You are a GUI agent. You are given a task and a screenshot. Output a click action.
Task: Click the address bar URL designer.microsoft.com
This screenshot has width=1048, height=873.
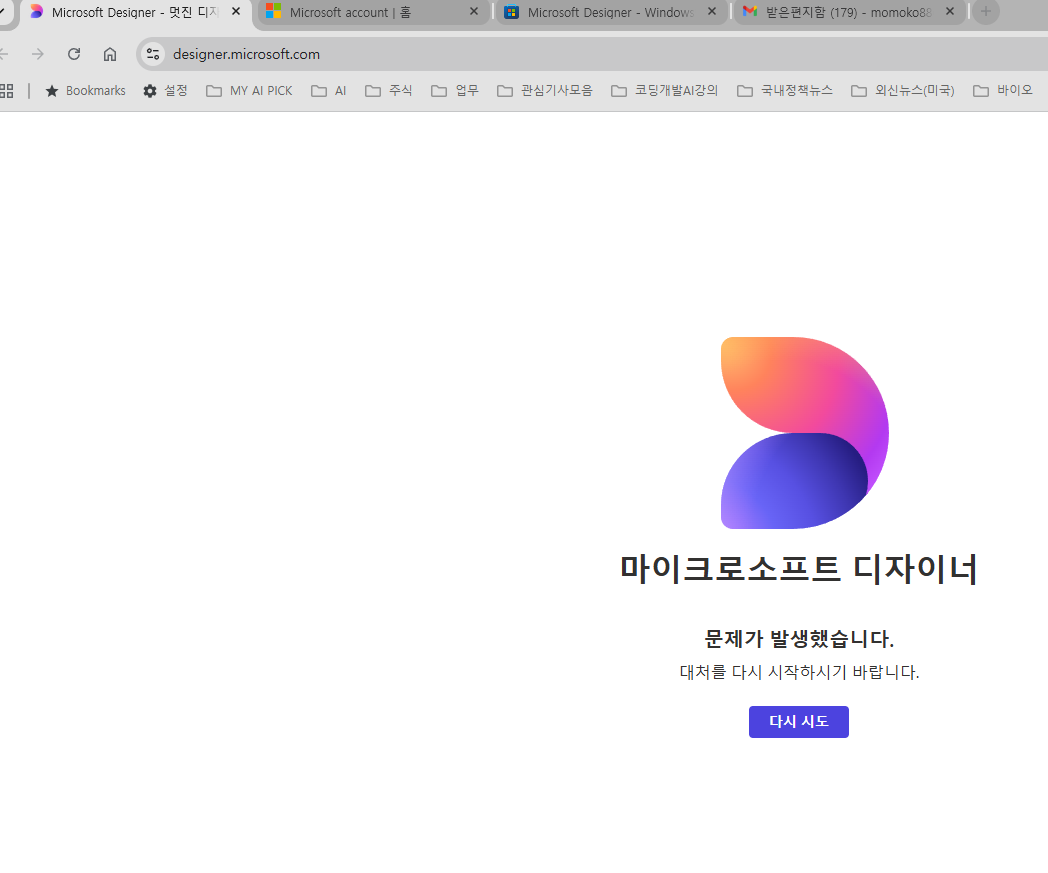click(246, 54)
